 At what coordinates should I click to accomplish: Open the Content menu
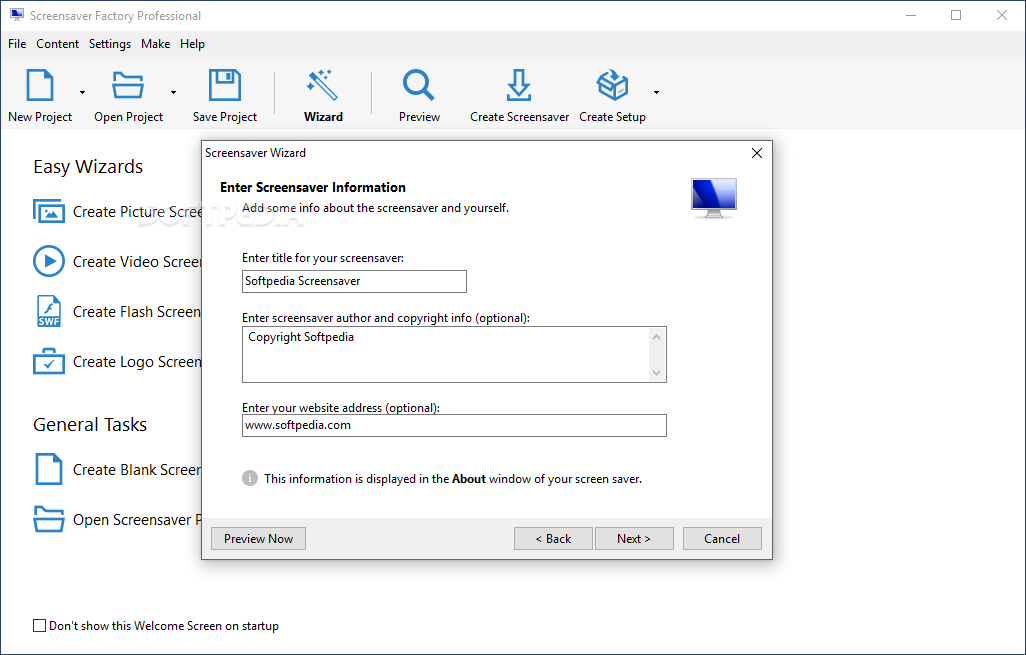point(58,44)
